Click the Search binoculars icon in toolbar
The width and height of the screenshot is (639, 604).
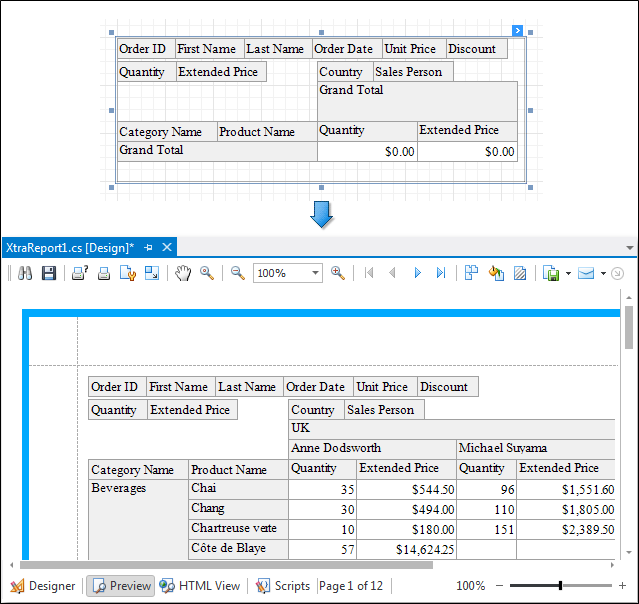[25, 273]
